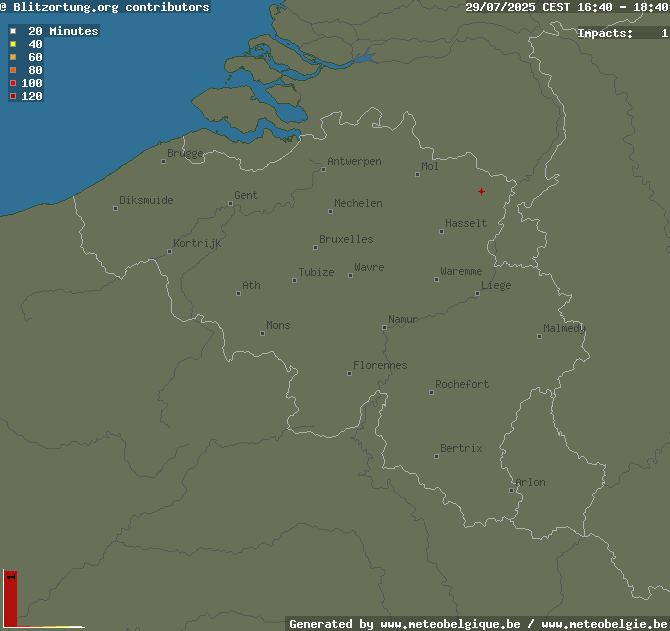Image resolution: width=670 pixels, height=631 pixels.
Task: Click the Blitzortung.org contributors credit
Action: [x=105, y=7]
